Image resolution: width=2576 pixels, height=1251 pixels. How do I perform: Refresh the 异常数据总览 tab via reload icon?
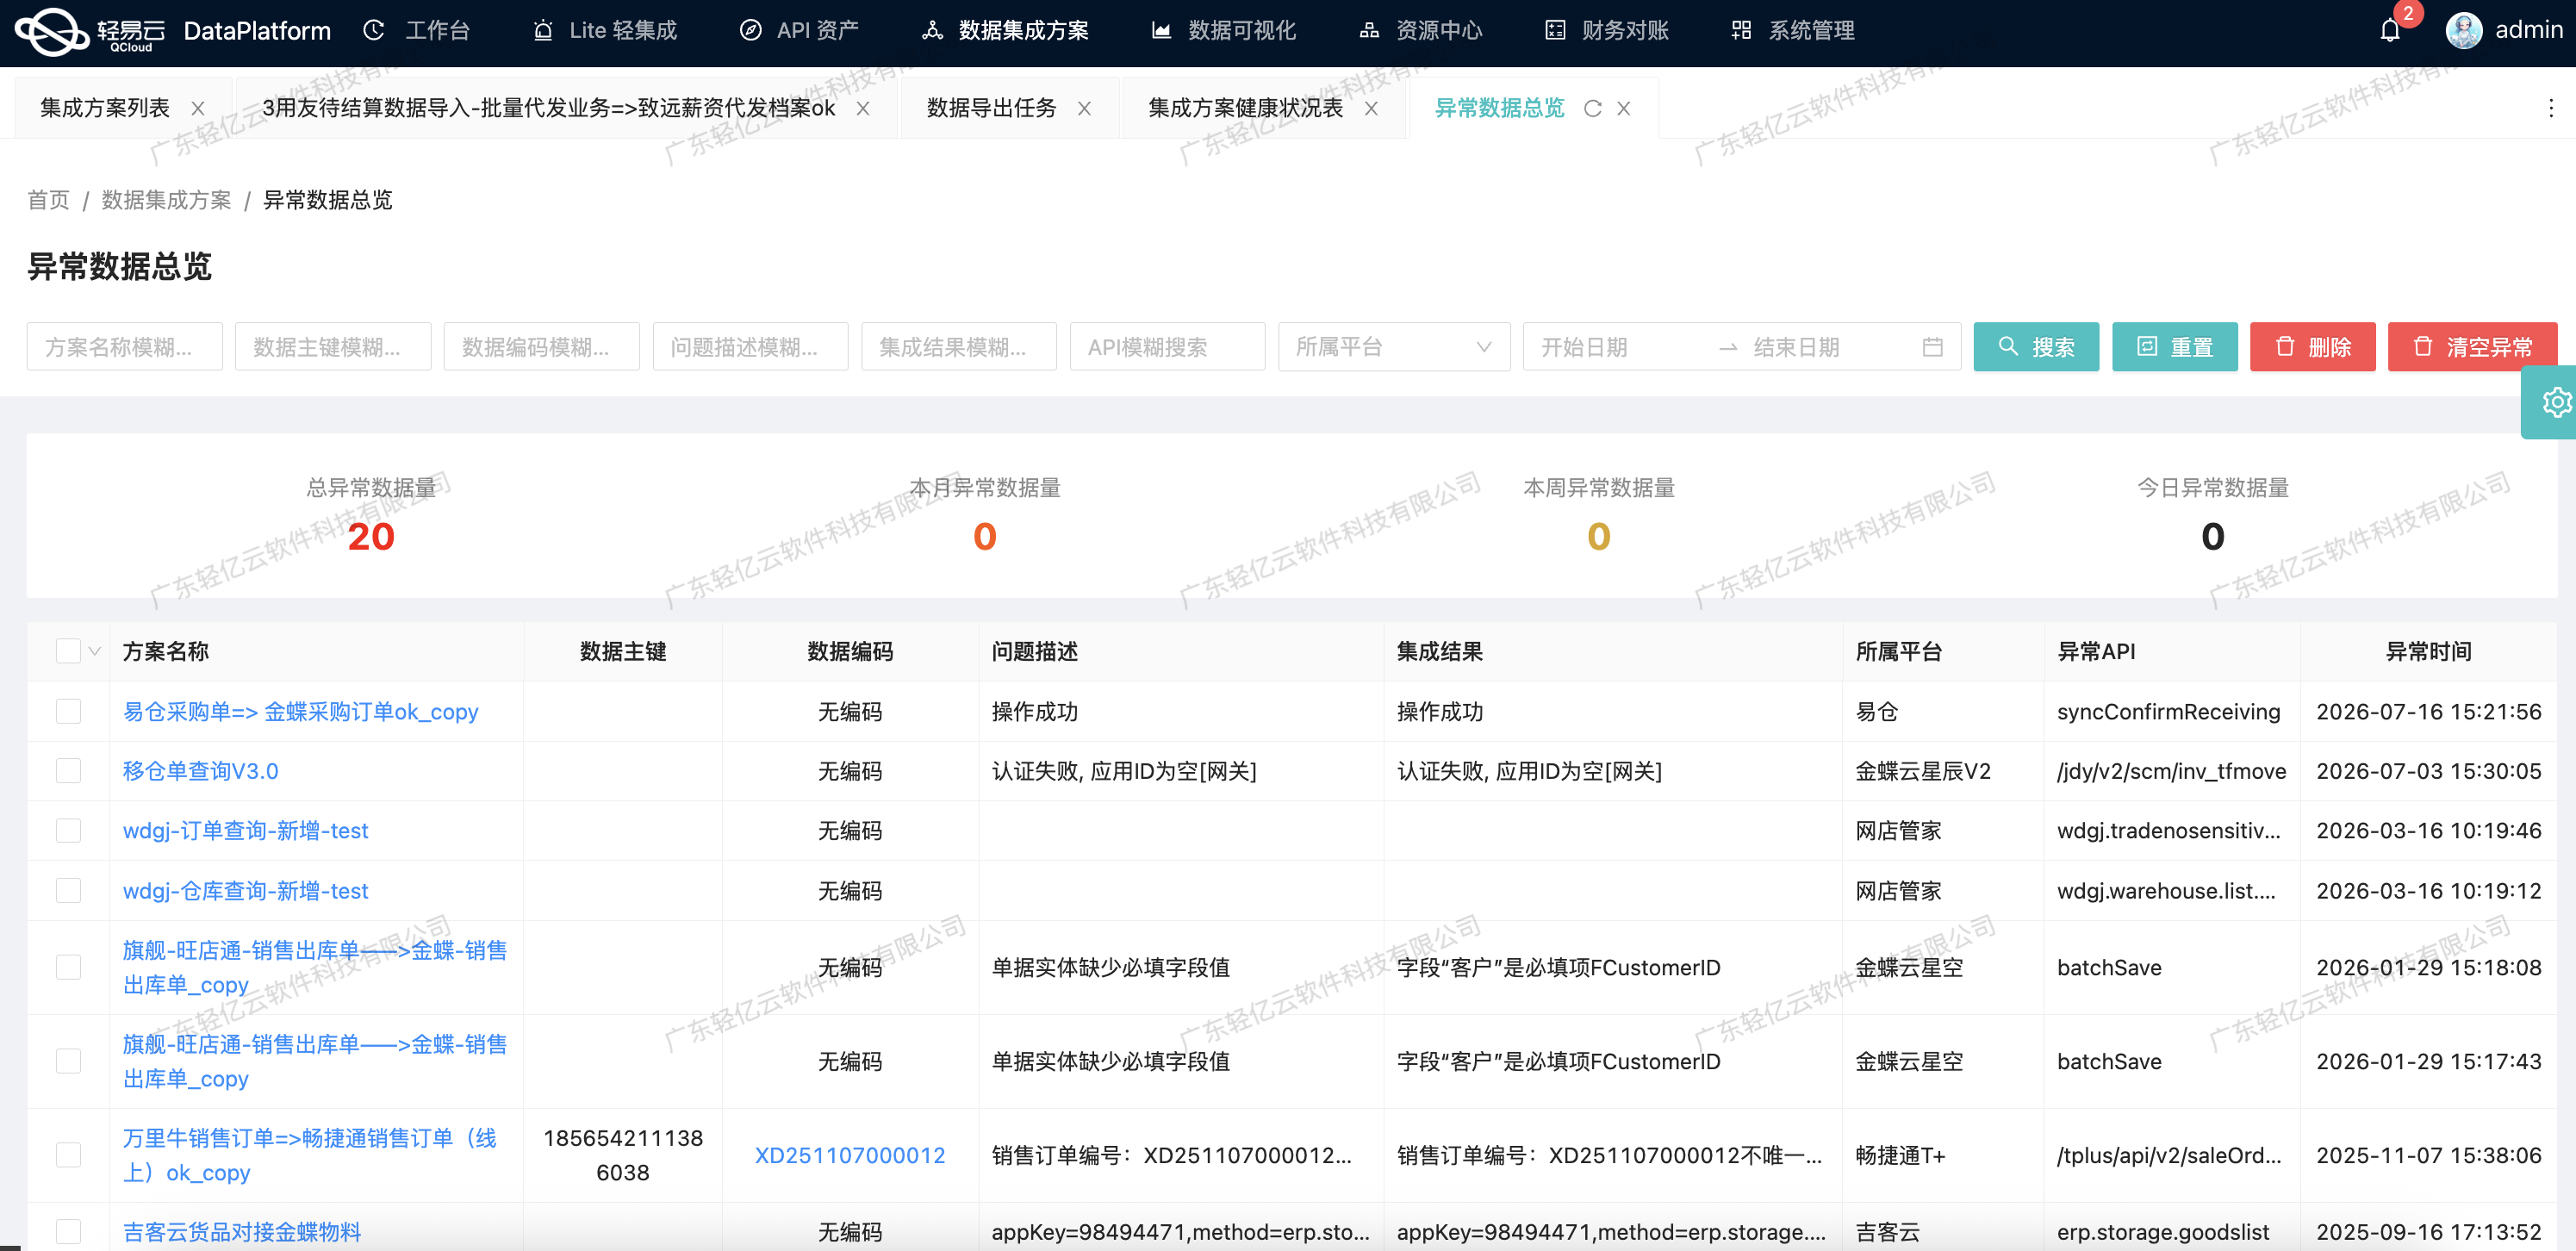click(1592, 108)
